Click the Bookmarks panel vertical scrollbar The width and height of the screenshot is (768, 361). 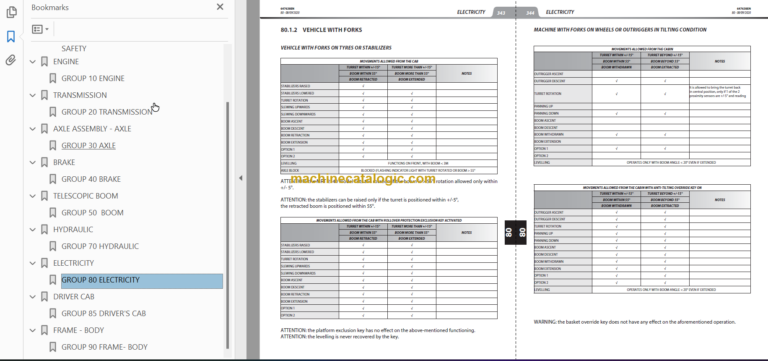coord(227,225)
